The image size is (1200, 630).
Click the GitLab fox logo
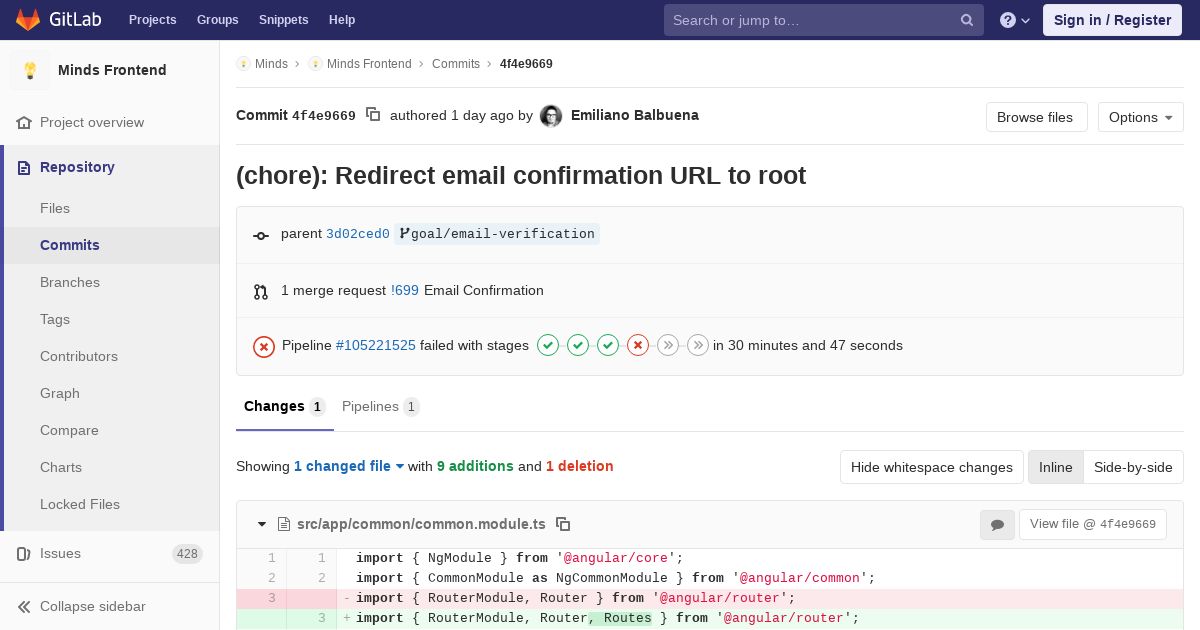[28, 19]
